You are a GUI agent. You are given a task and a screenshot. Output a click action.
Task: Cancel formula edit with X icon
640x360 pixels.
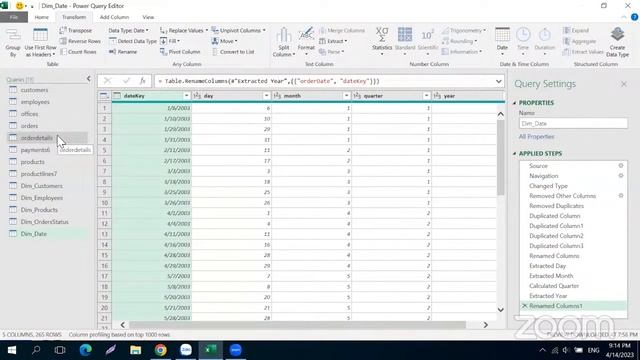pyautogui.click(x=107, y=81)
